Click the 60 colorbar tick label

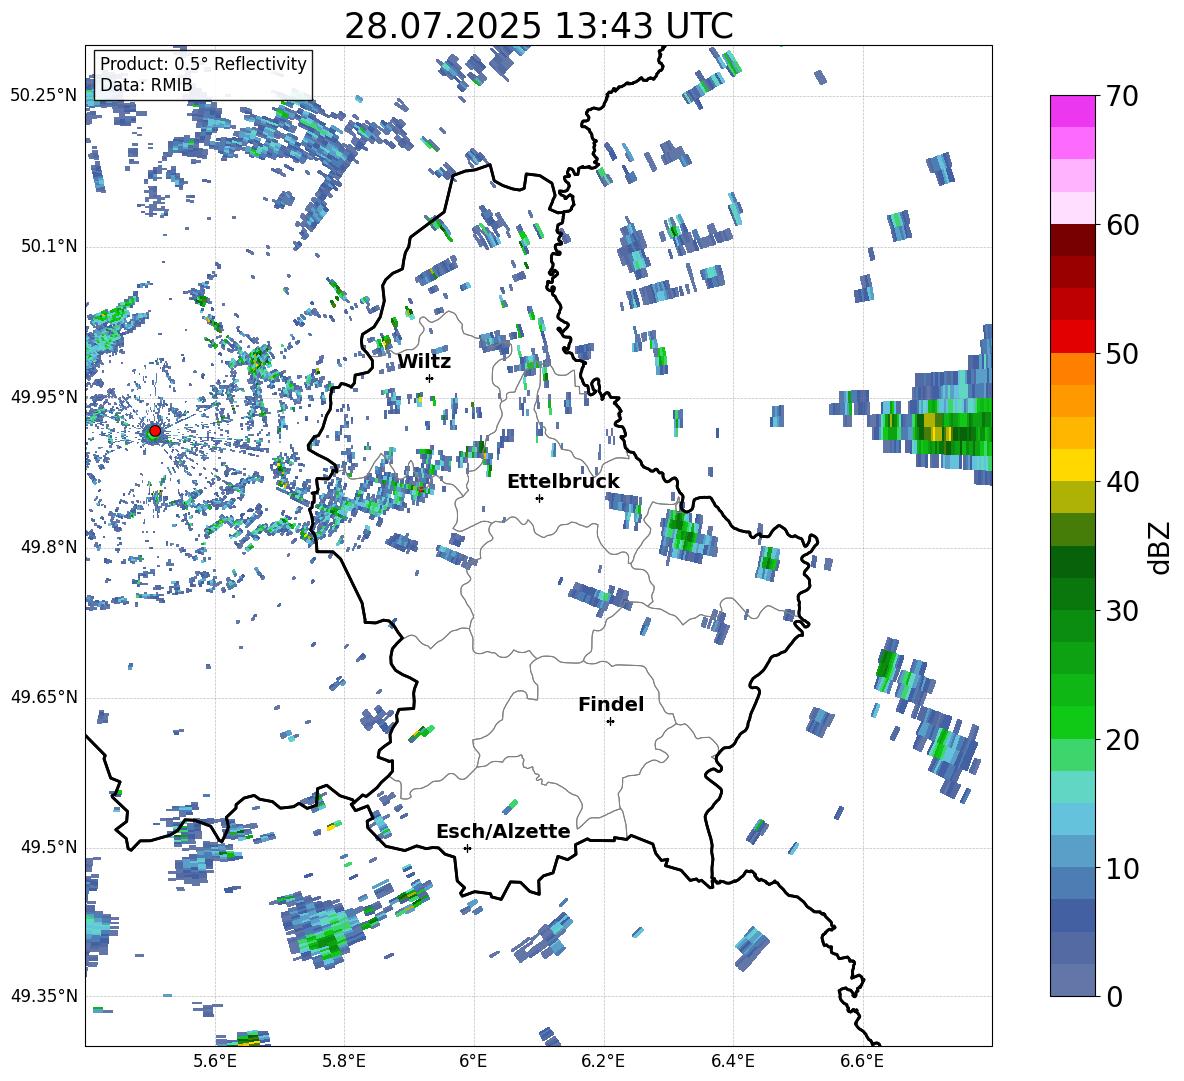[1121, 224]
